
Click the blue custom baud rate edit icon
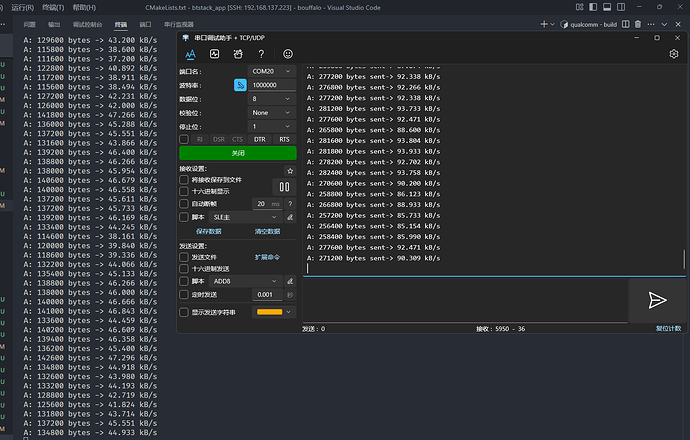(x=240, y=85)
